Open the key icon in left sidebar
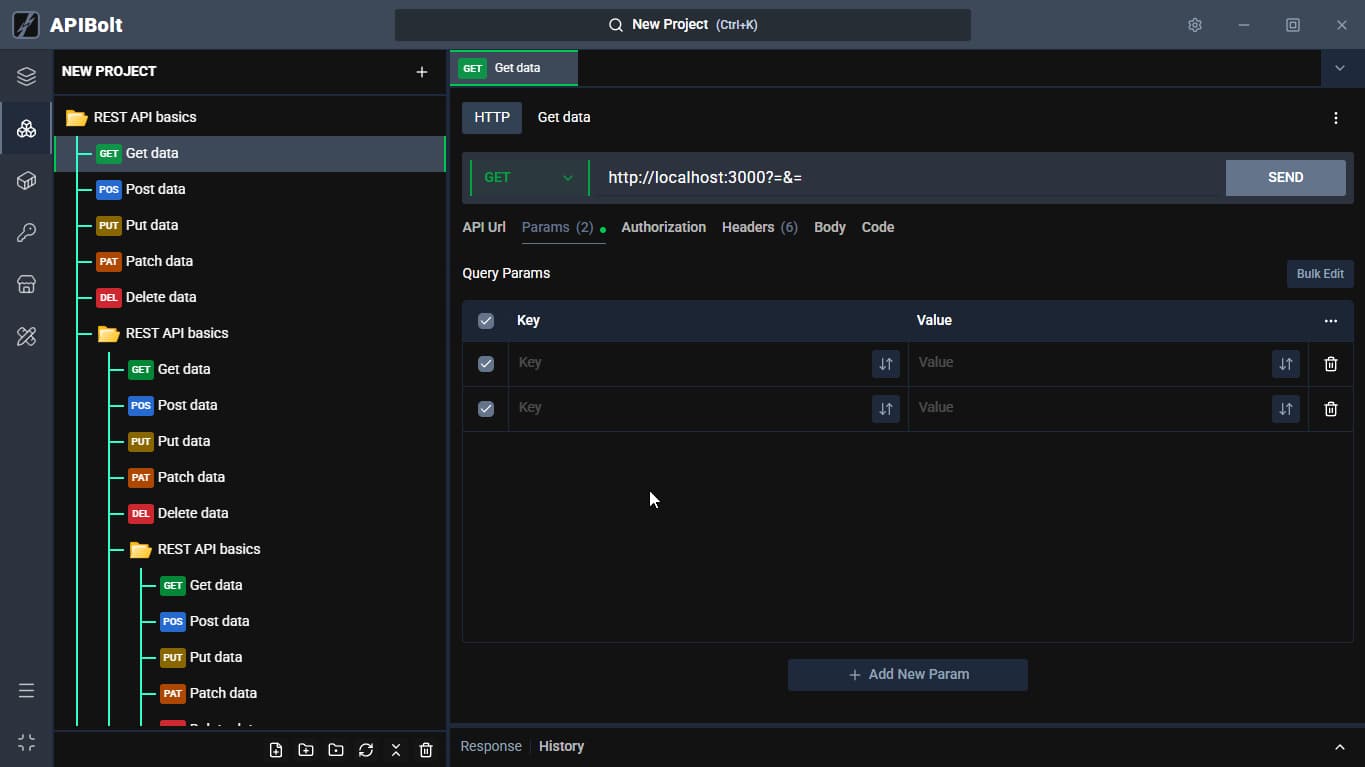The height and width of the screenshot is (767, 1365). tap(27, 233)
